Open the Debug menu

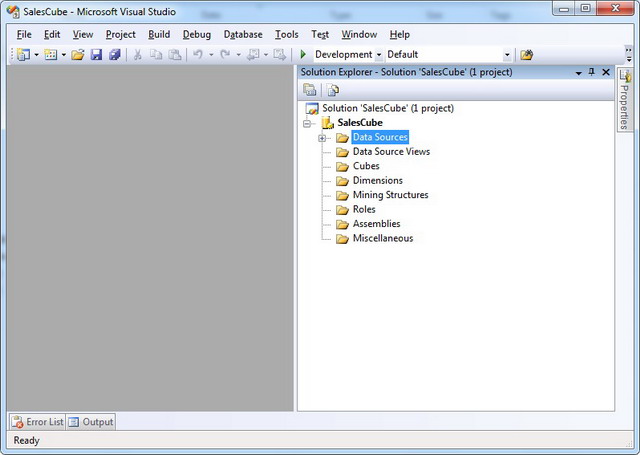(x=197, y=35)
